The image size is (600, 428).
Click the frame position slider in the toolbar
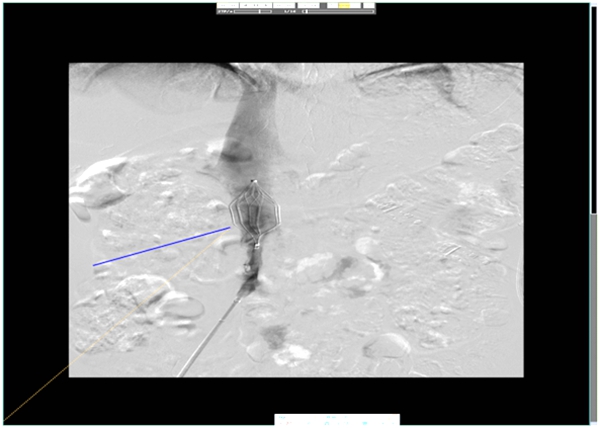(x=338, y=12)
